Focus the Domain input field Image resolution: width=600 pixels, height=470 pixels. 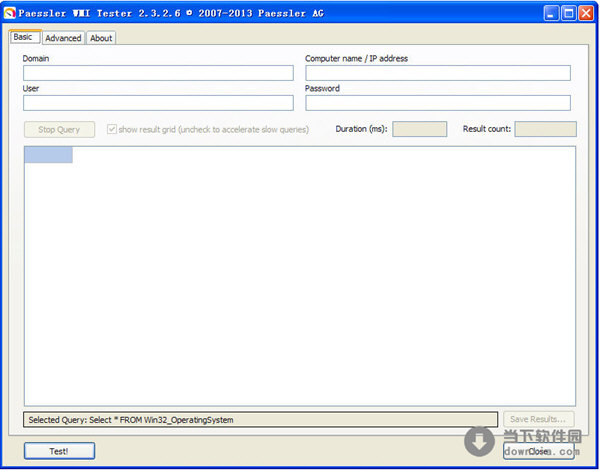(x=158, y=73)
